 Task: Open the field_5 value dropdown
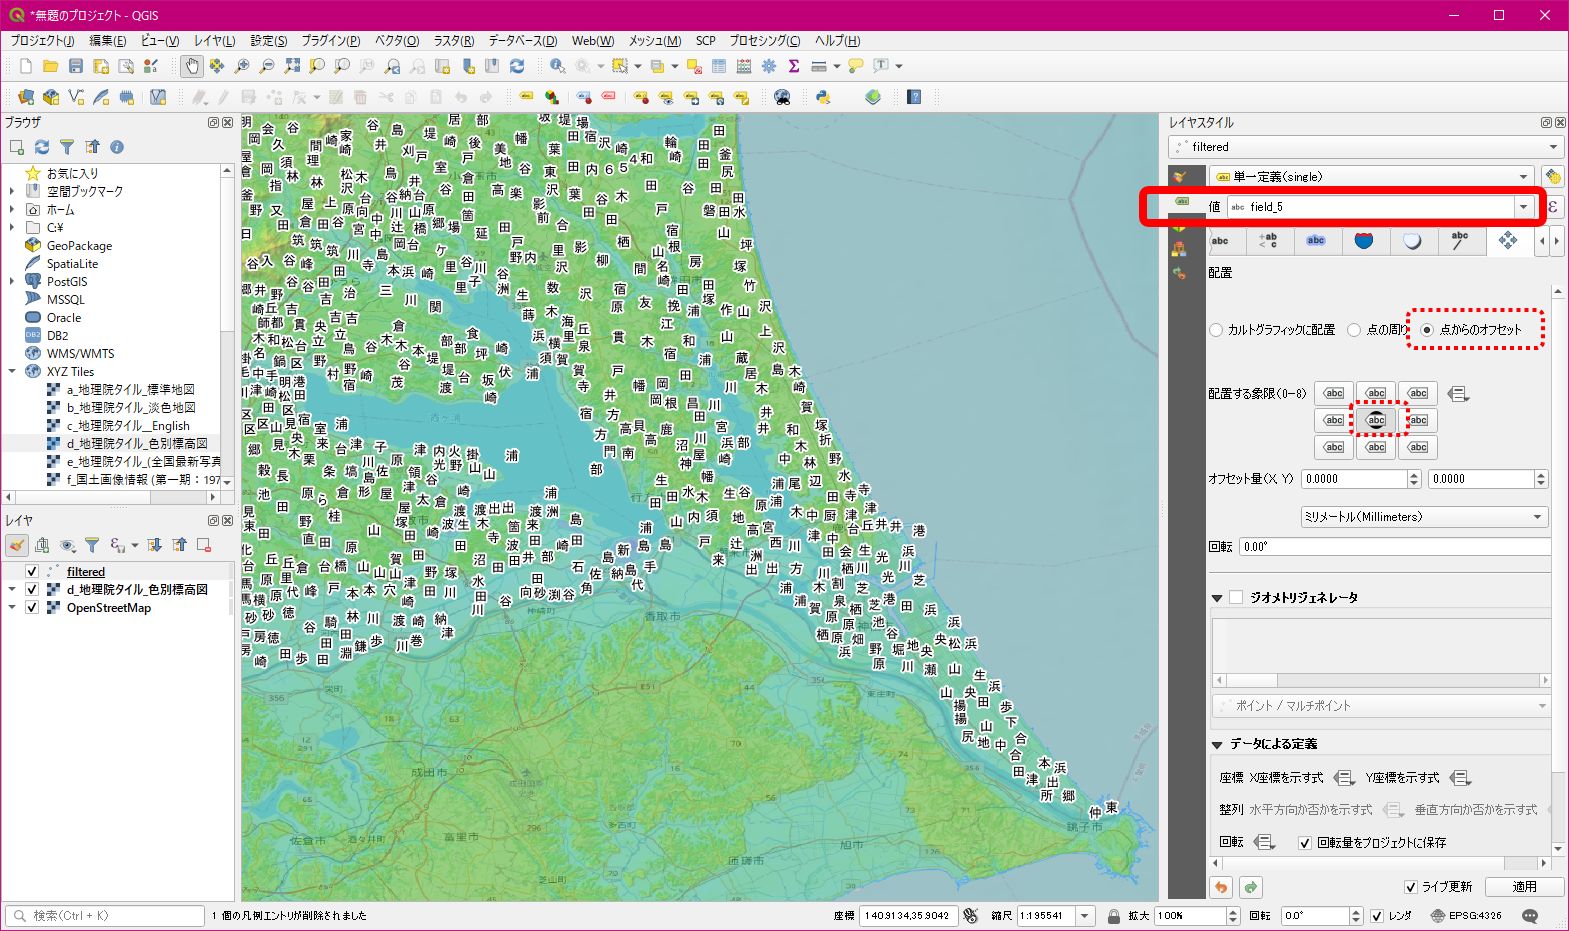pyautogui.click(x=1523, y=207)
